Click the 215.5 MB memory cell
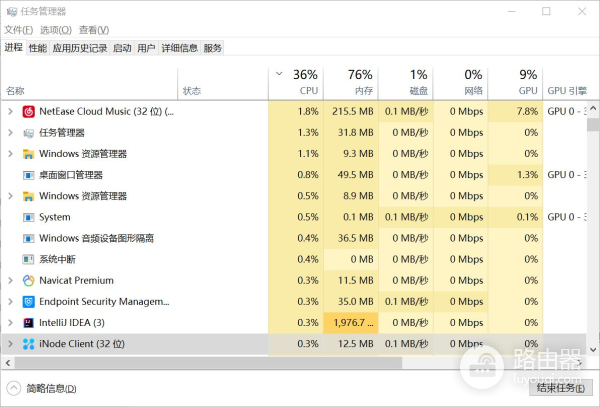The height and width of the screenshot is (407, 600). point(351,112)
